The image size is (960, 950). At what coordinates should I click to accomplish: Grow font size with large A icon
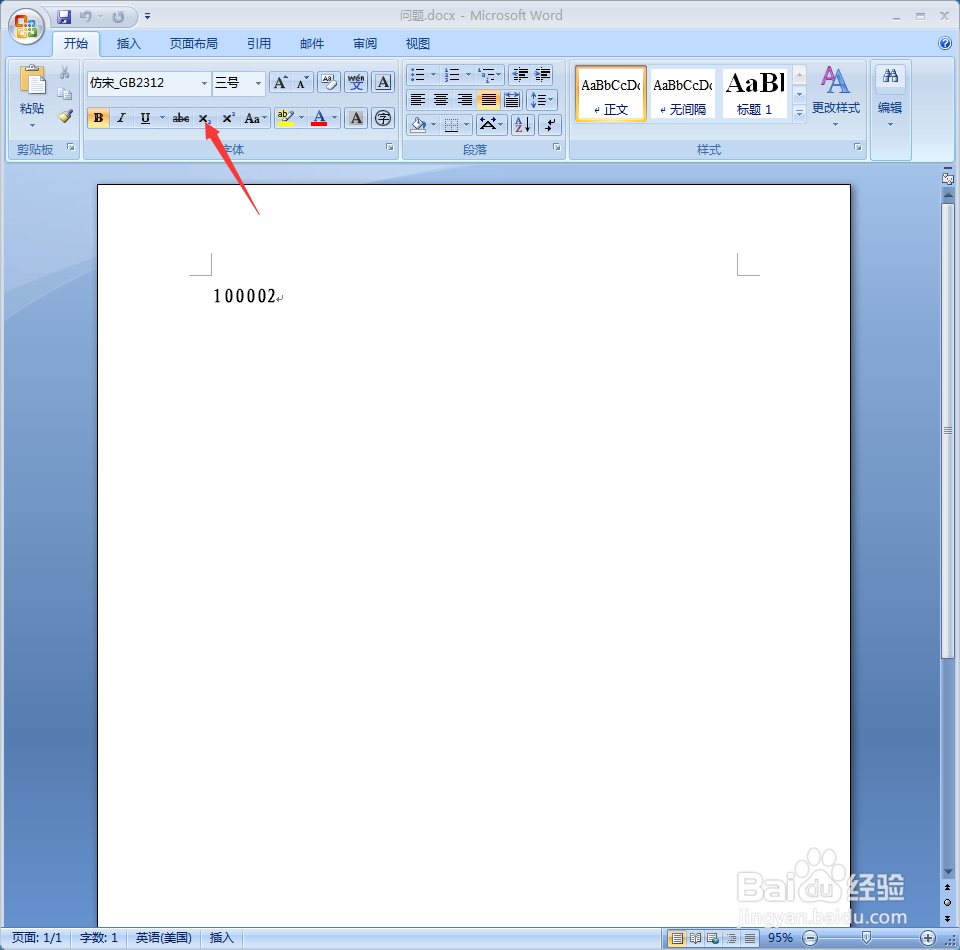tap(280, 83)
